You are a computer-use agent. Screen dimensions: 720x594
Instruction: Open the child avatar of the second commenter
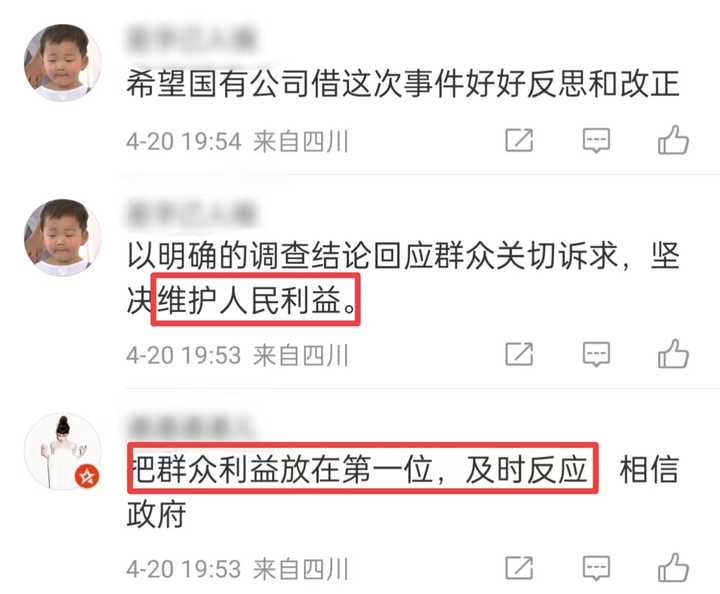coord(63,237)
